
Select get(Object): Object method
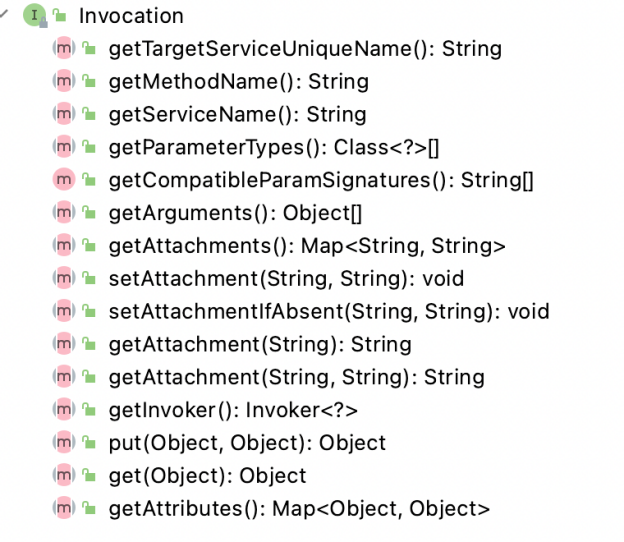pyautogui.click(x=208, y=476)
